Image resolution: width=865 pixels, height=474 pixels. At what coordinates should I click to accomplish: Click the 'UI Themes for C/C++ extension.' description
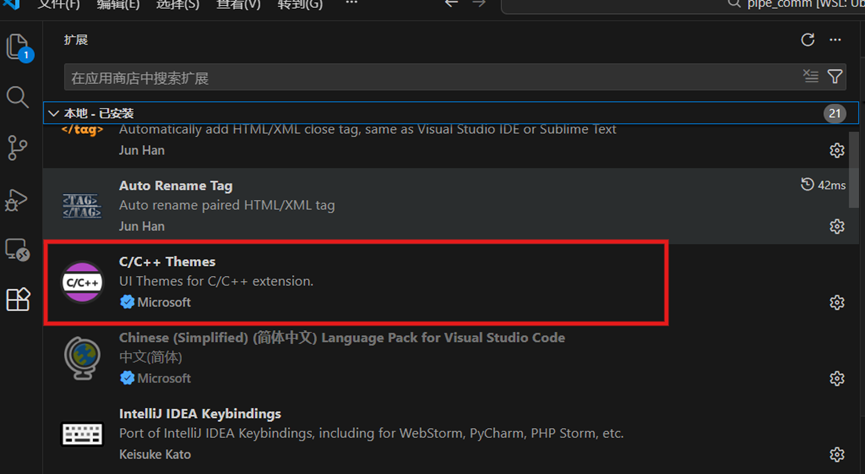pos(216,281)
